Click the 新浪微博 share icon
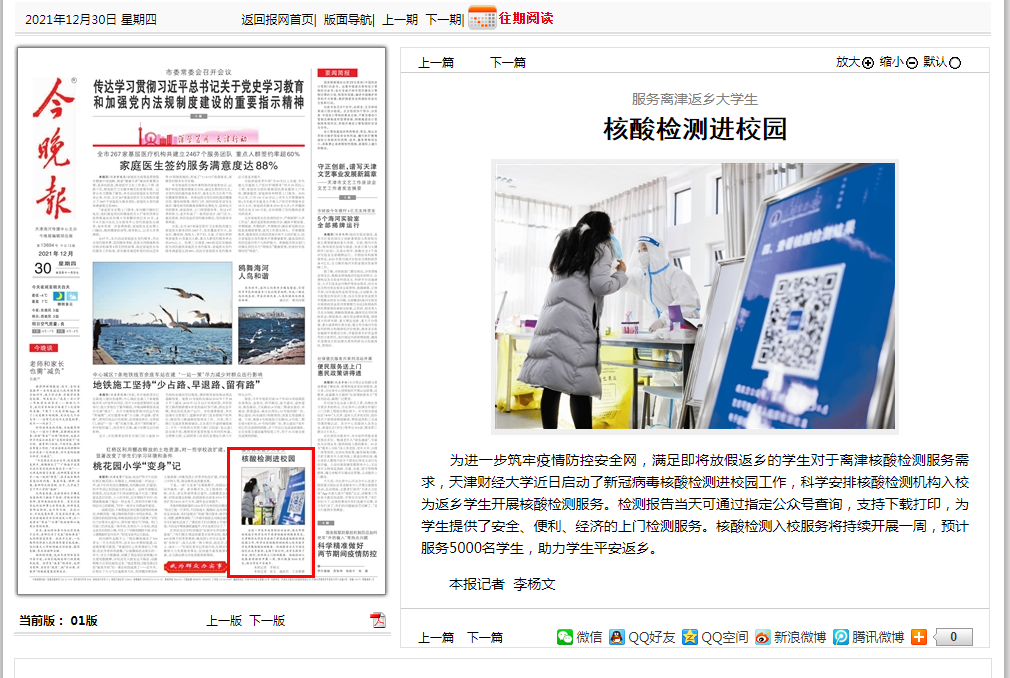 763,637
